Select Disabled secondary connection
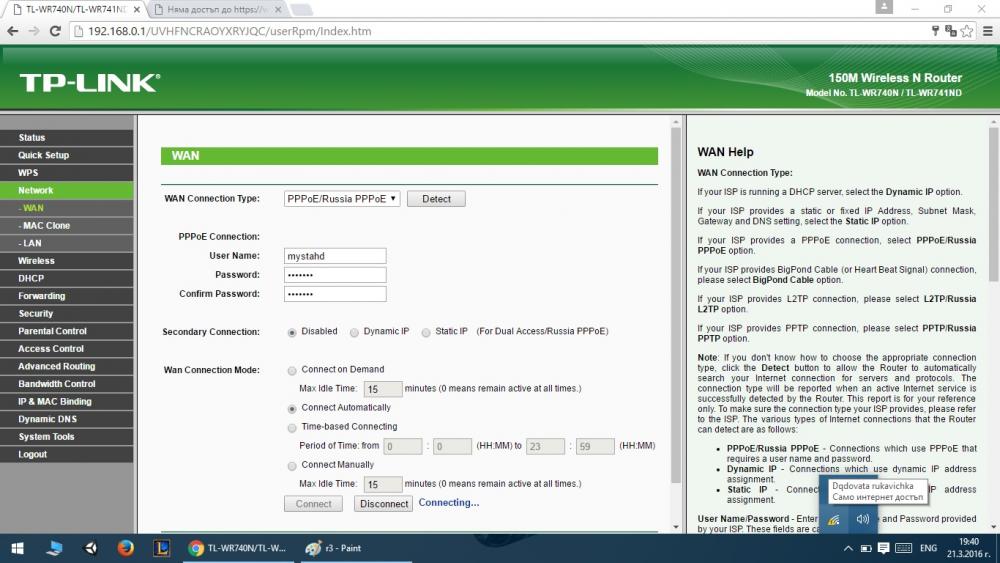 [x=291, y=332]
